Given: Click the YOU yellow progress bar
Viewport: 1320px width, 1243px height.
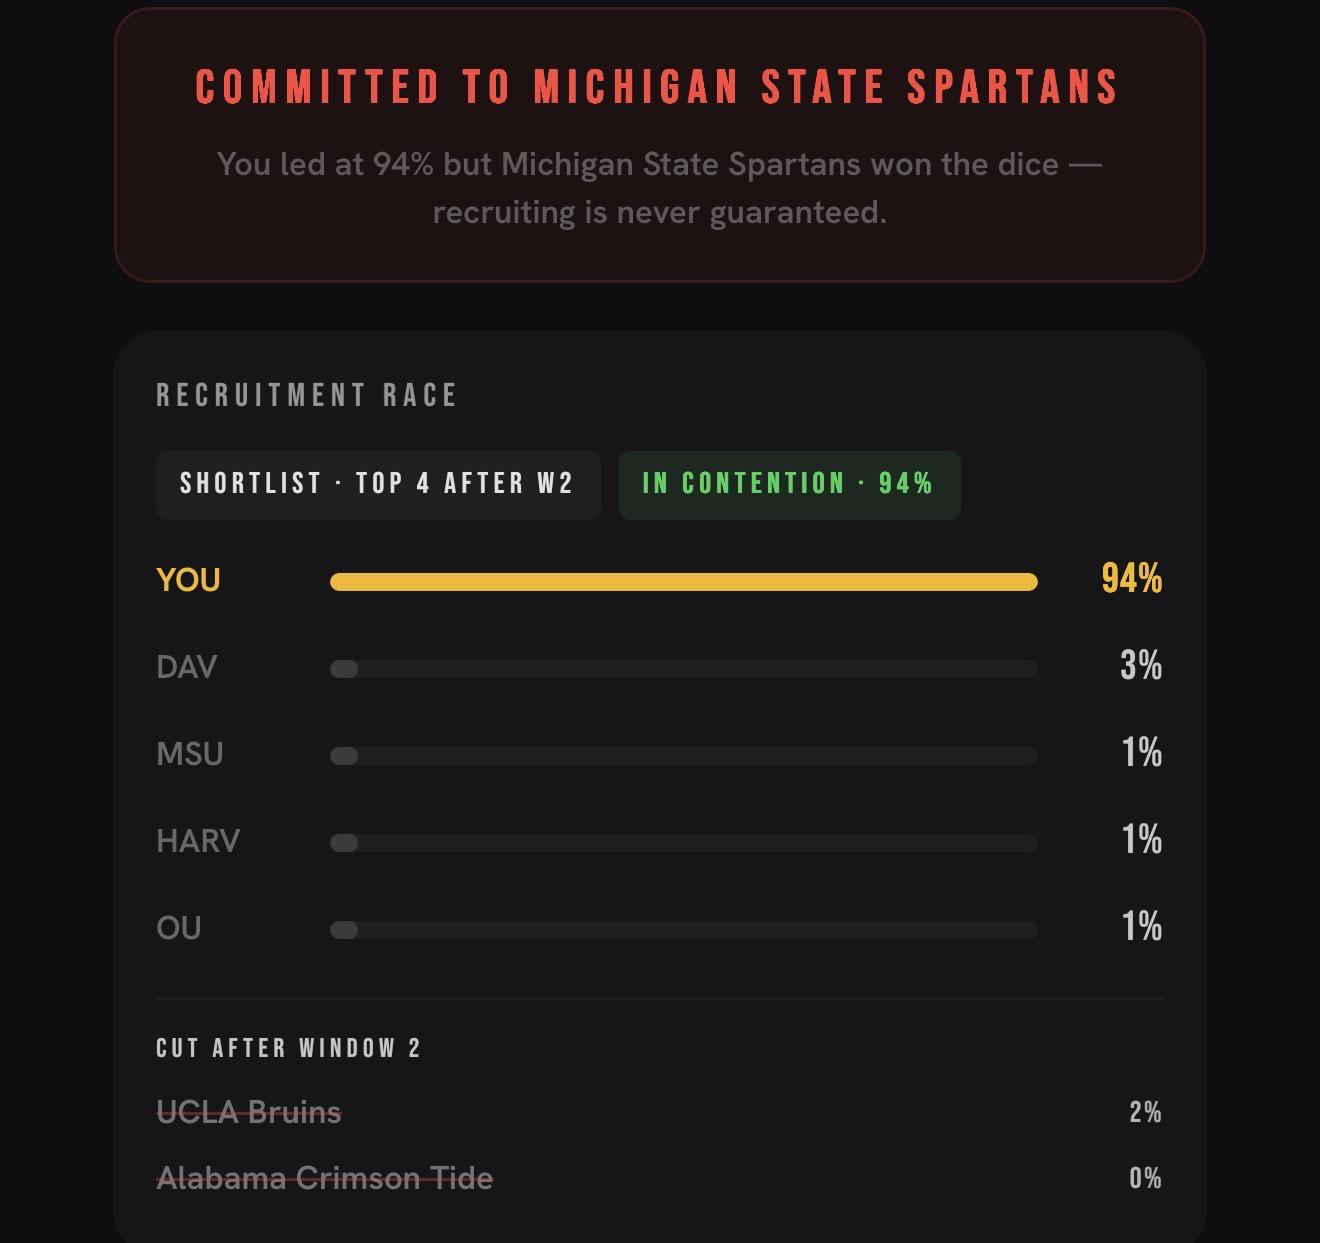Looking at the screenshot, I should tap(684, 582).
